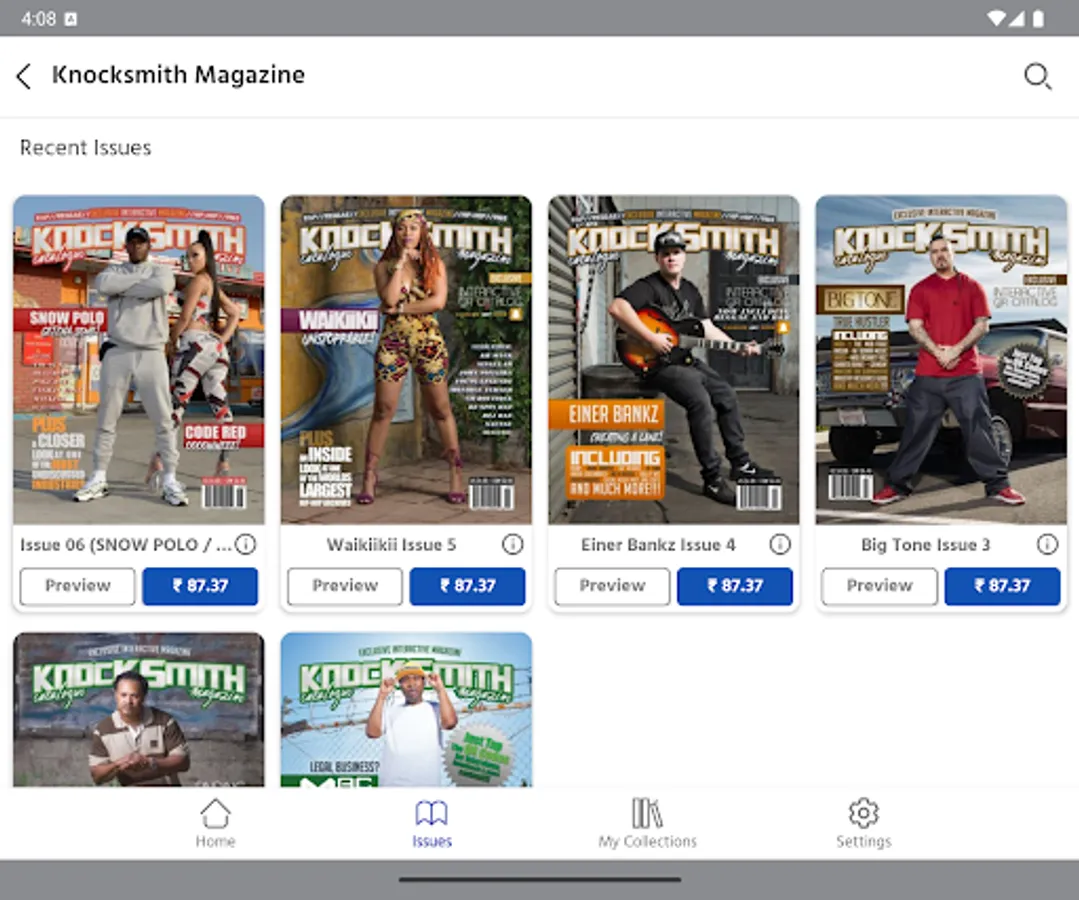
Task: Buy Issue 06 for ₹ 87.37
Action: point(200,586)
